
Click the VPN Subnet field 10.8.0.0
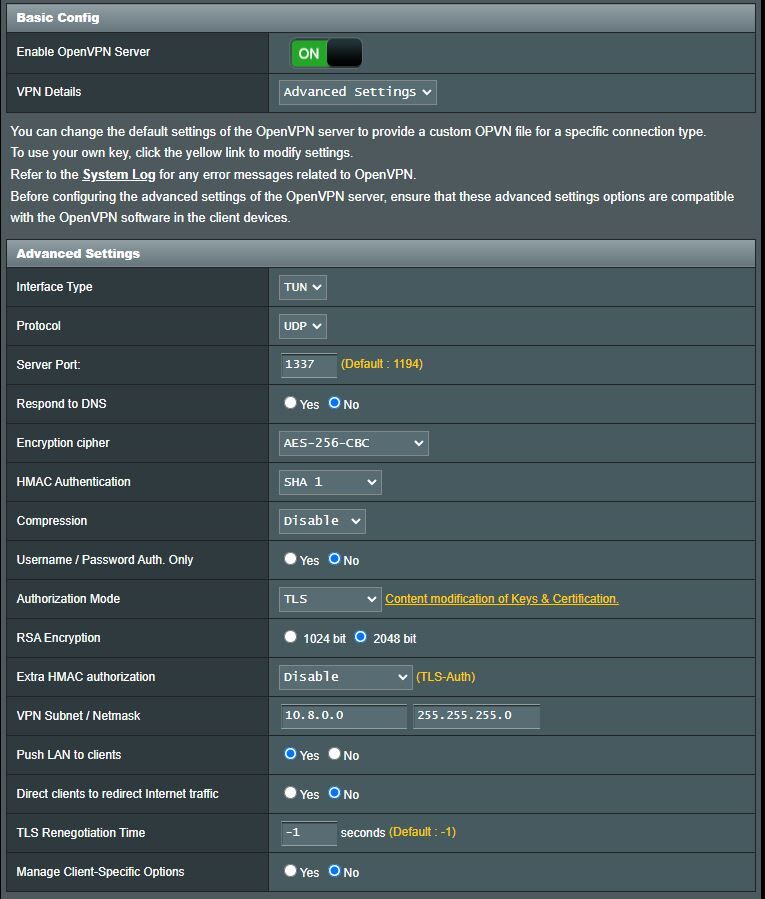tap(344, 716)
